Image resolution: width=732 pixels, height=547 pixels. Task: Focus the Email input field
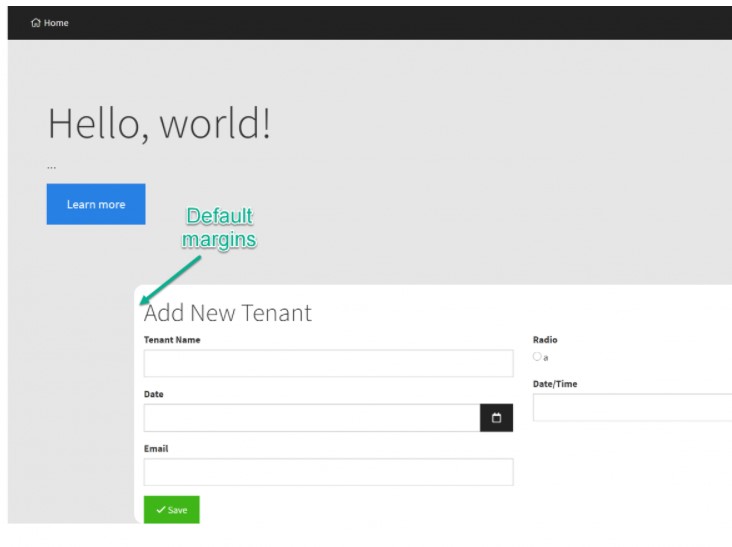328,472
